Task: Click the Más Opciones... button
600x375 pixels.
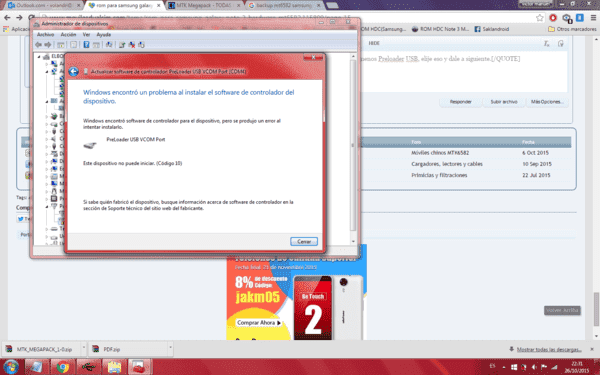Action: 546,102
